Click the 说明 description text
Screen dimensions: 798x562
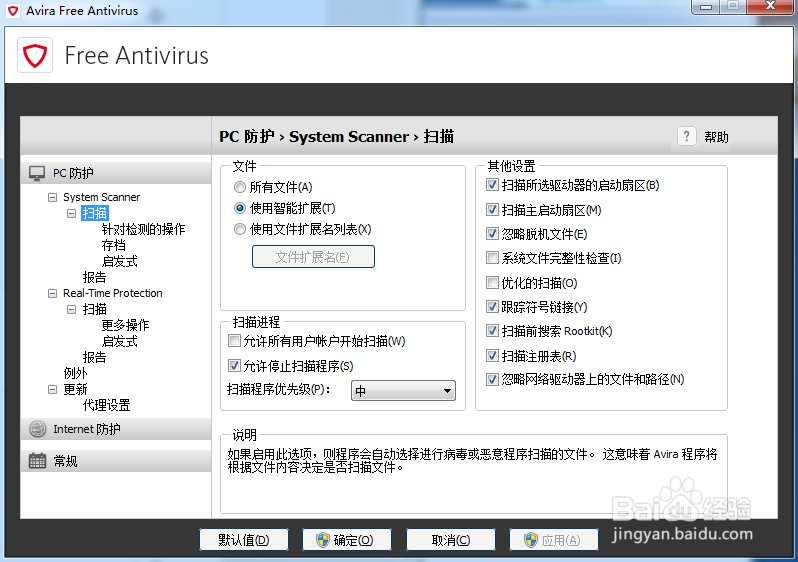tap(472, 460)
